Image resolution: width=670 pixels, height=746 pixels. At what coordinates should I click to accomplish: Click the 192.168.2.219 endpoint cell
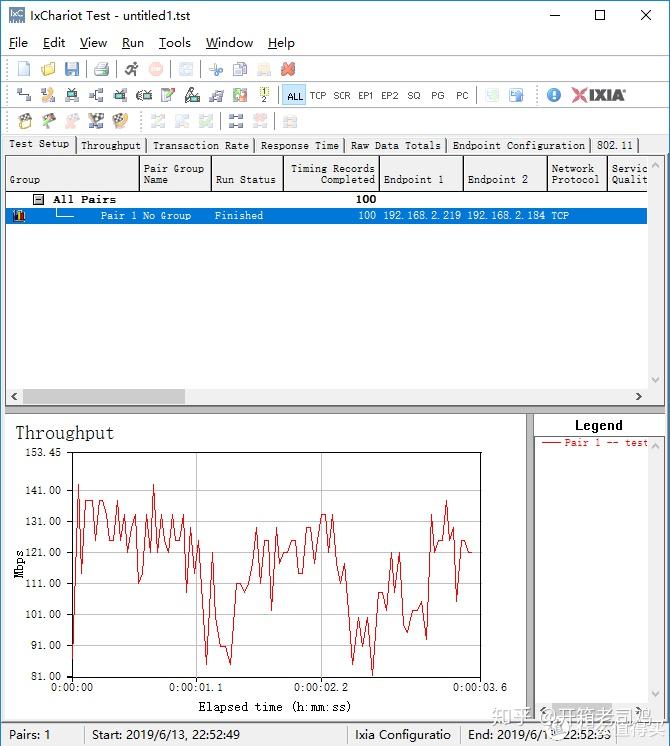pyautogui.click(x=422, y=216)
